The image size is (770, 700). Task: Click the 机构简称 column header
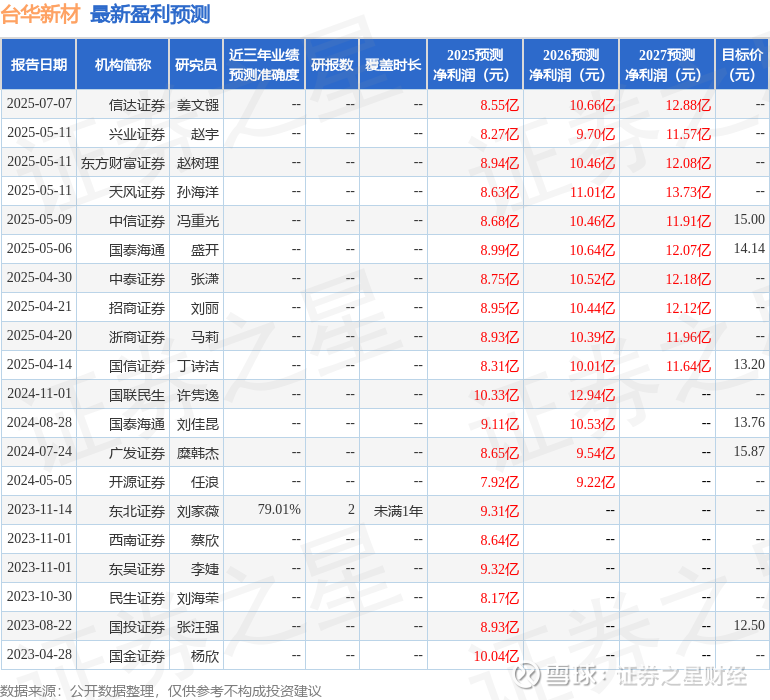[123, 64]
